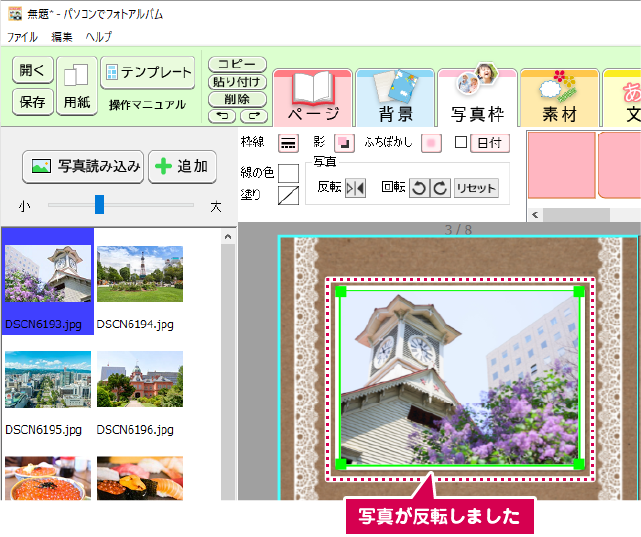Click the 写真読み込み photo import button
641x537 pixels.
[x=83, y=166]
